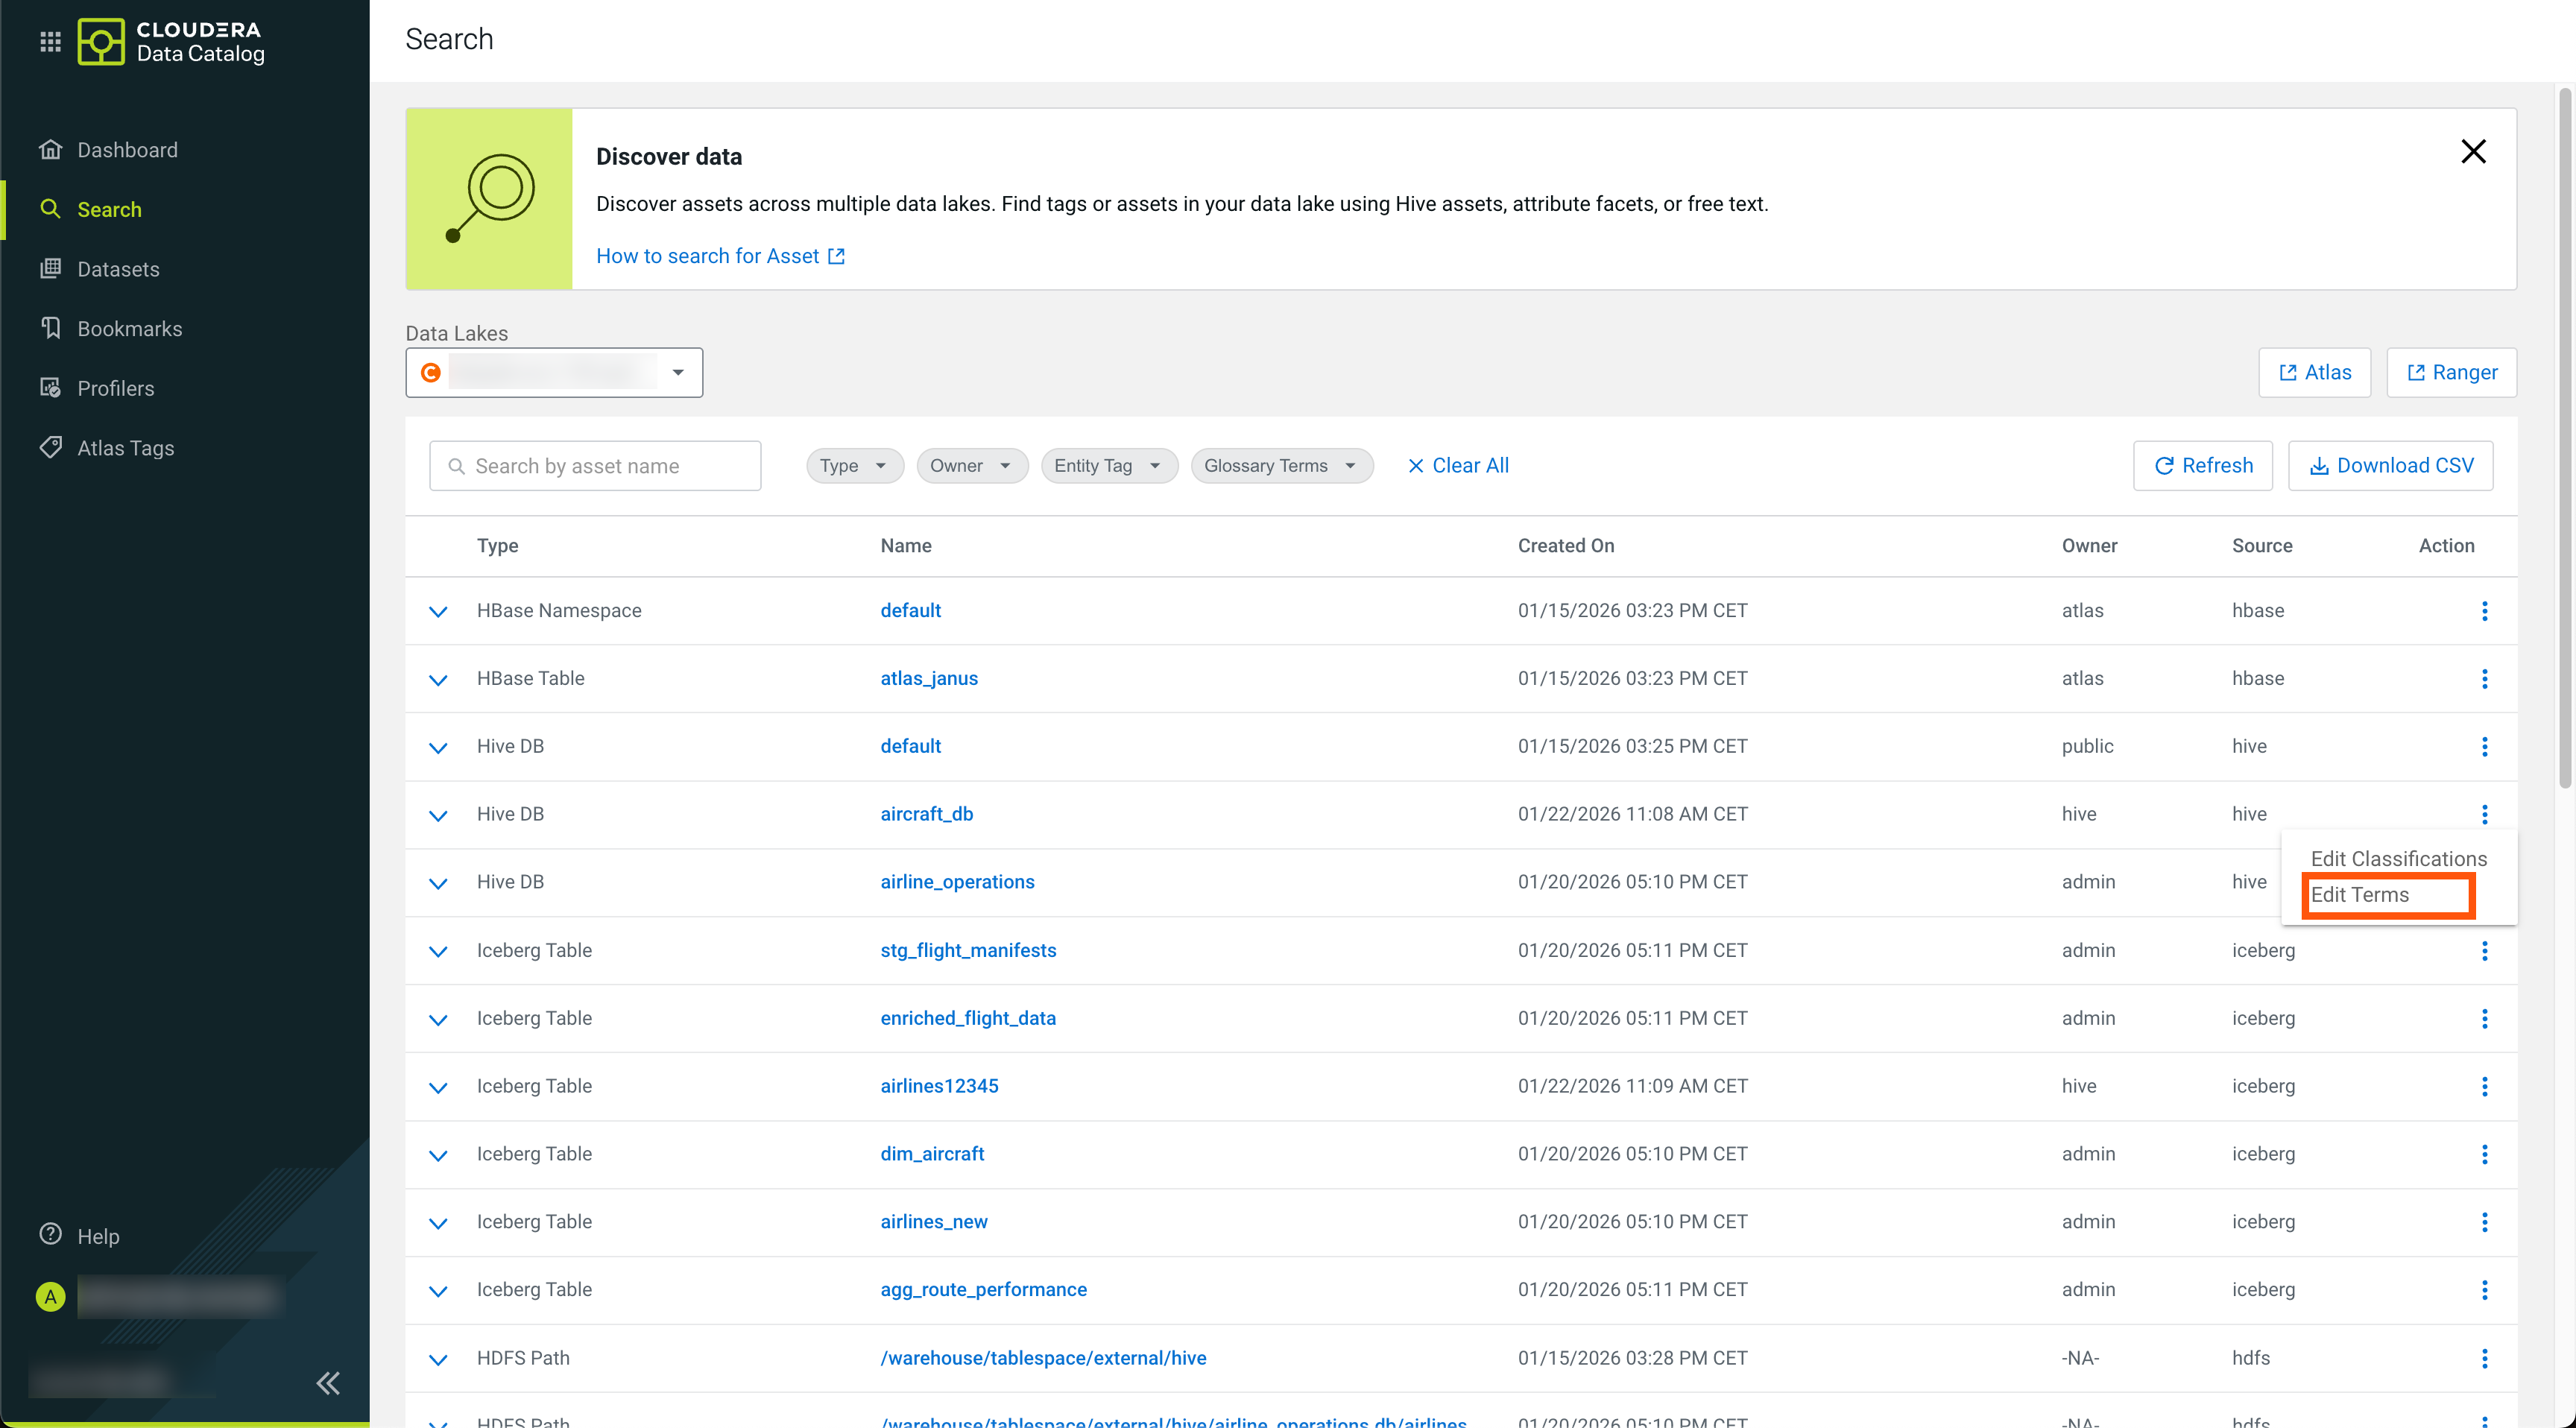Open Dashboard from the sidebar
Viewport: 2576px width, 1428px height.
(x=127, y=150)
